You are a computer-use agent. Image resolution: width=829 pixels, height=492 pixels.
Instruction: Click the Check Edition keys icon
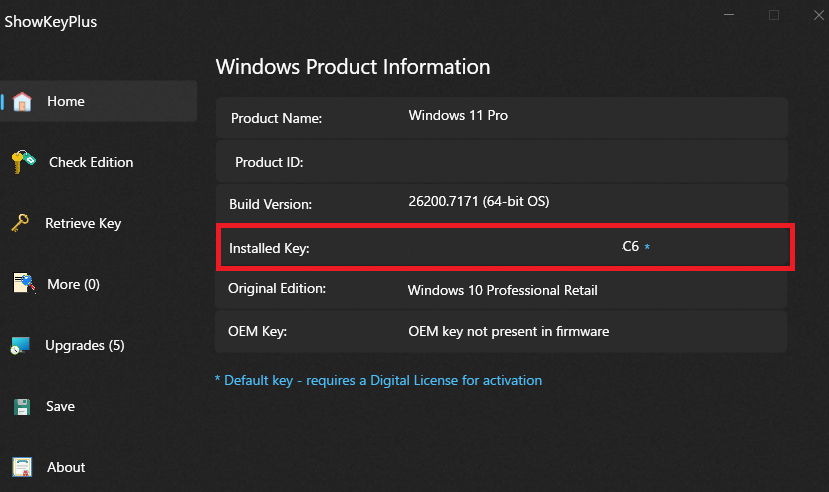click(x=23, y=162)
